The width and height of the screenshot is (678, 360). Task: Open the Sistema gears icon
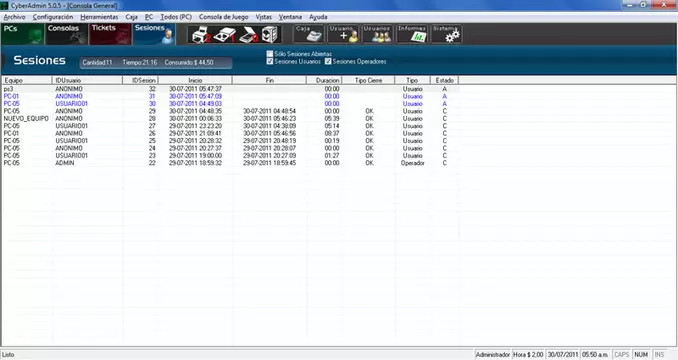pyautogui.click(x=446, y=34)
